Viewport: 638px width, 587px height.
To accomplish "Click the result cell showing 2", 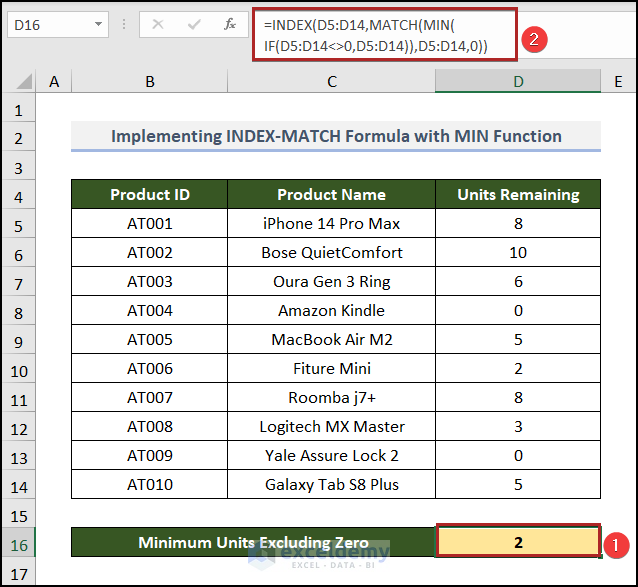I will pyautogui.click(x=518, y=543).
